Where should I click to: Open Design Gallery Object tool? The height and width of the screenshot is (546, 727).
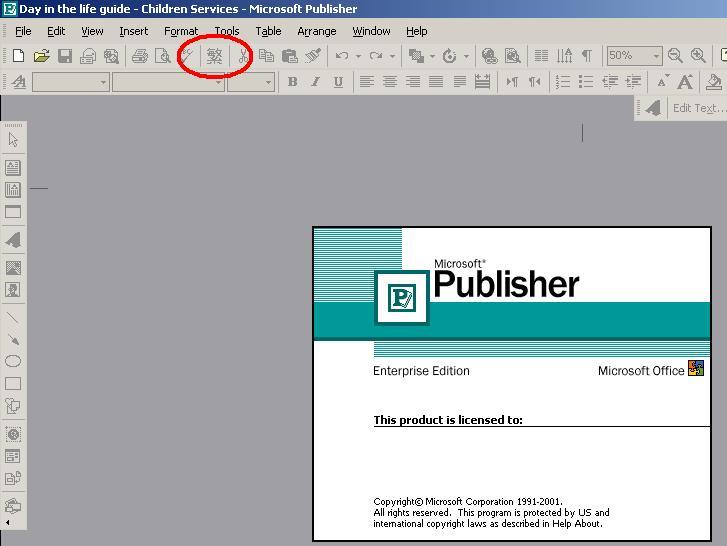coord(13,506)
